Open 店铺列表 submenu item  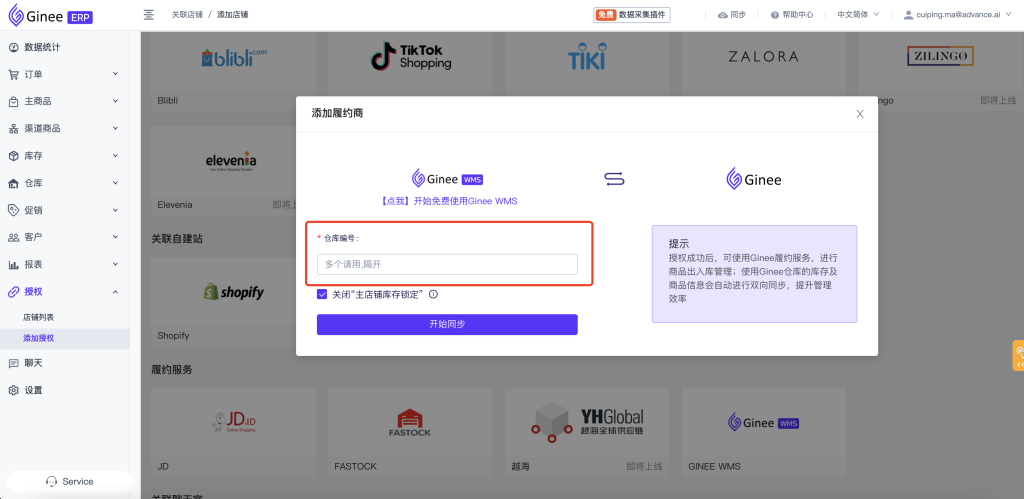click(x=39, y=317)
